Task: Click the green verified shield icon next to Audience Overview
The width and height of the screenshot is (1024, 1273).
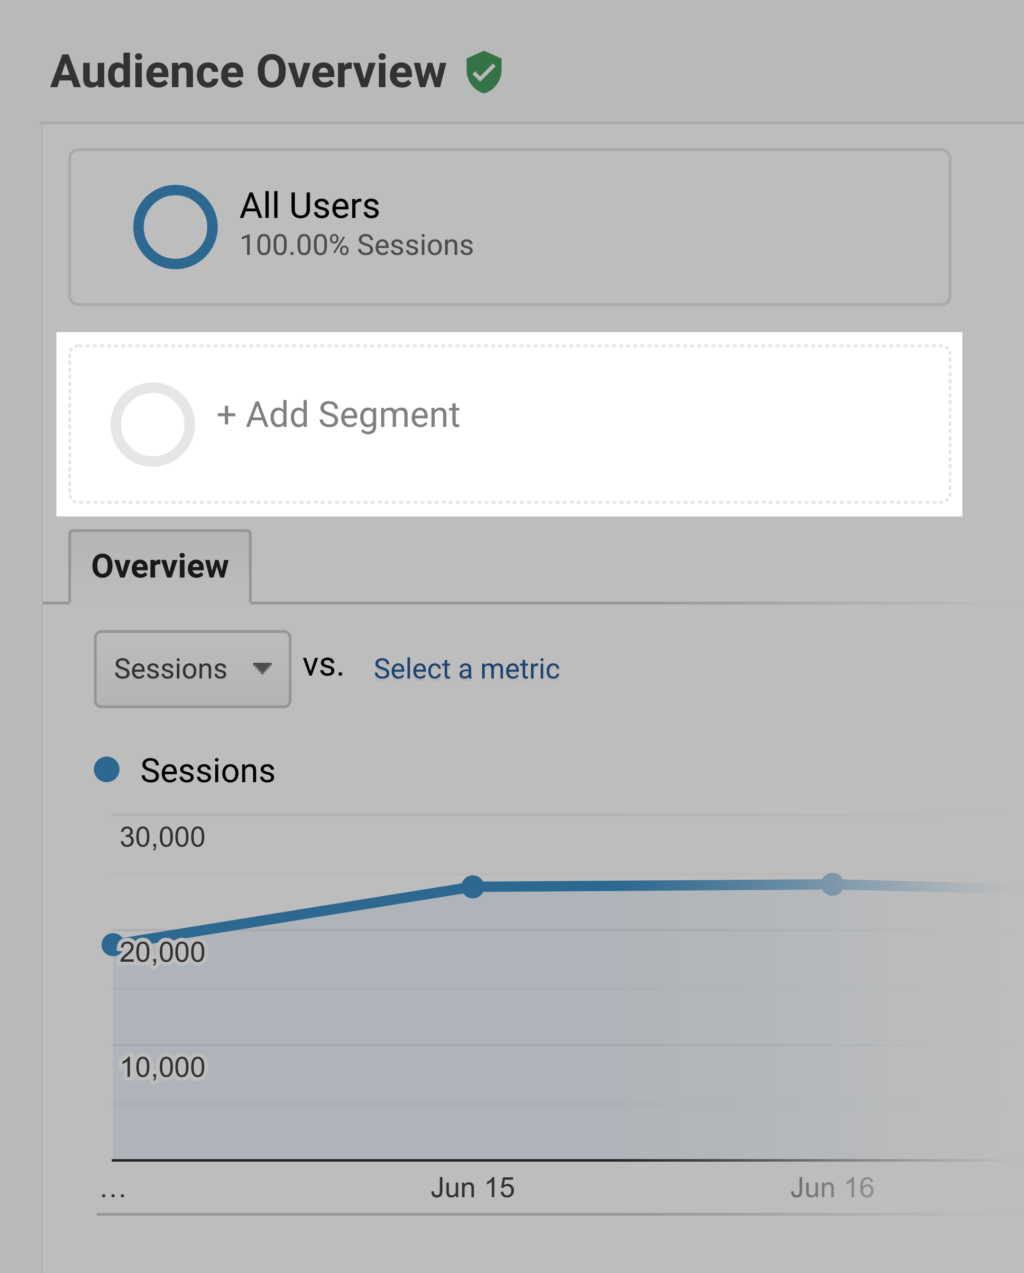Action: coord(485,70)
